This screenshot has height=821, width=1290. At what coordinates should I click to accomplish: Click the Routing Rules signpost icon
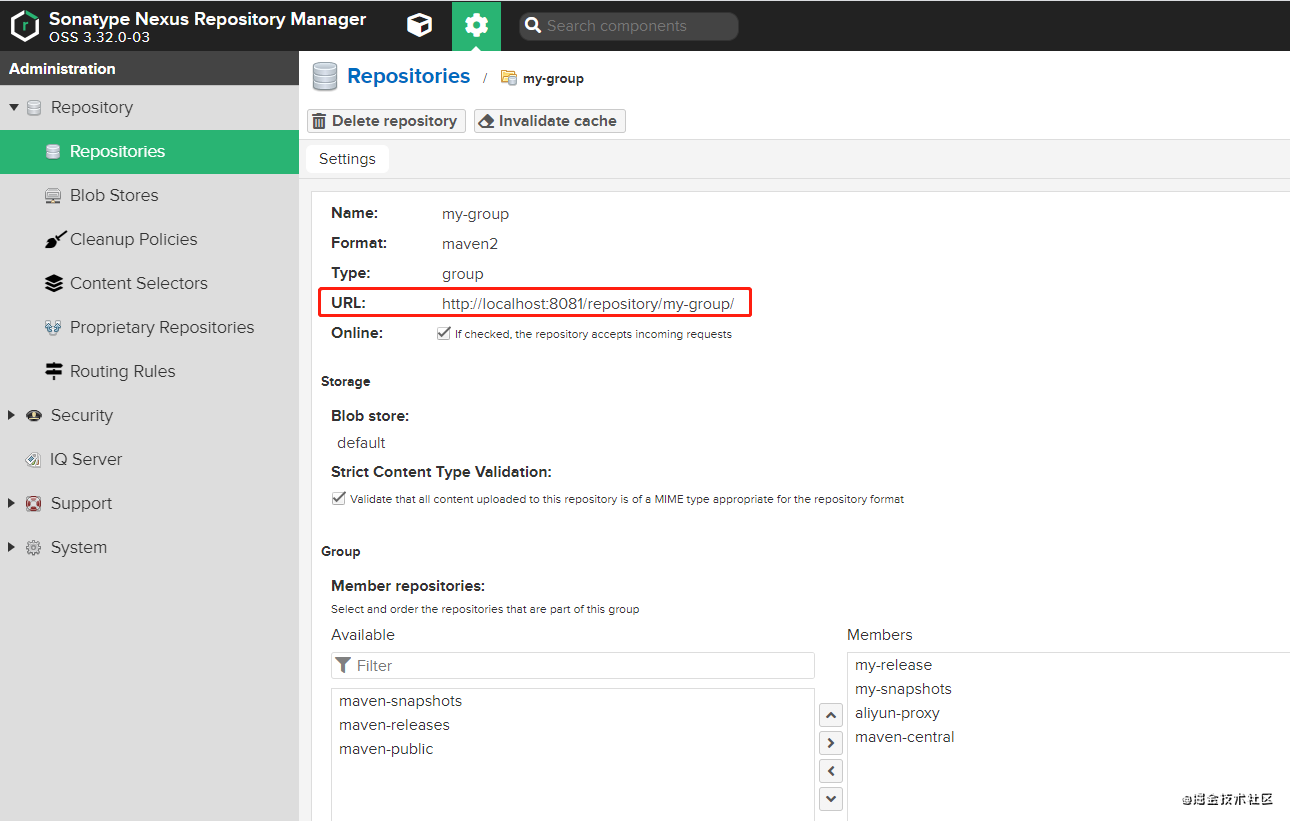54,372
